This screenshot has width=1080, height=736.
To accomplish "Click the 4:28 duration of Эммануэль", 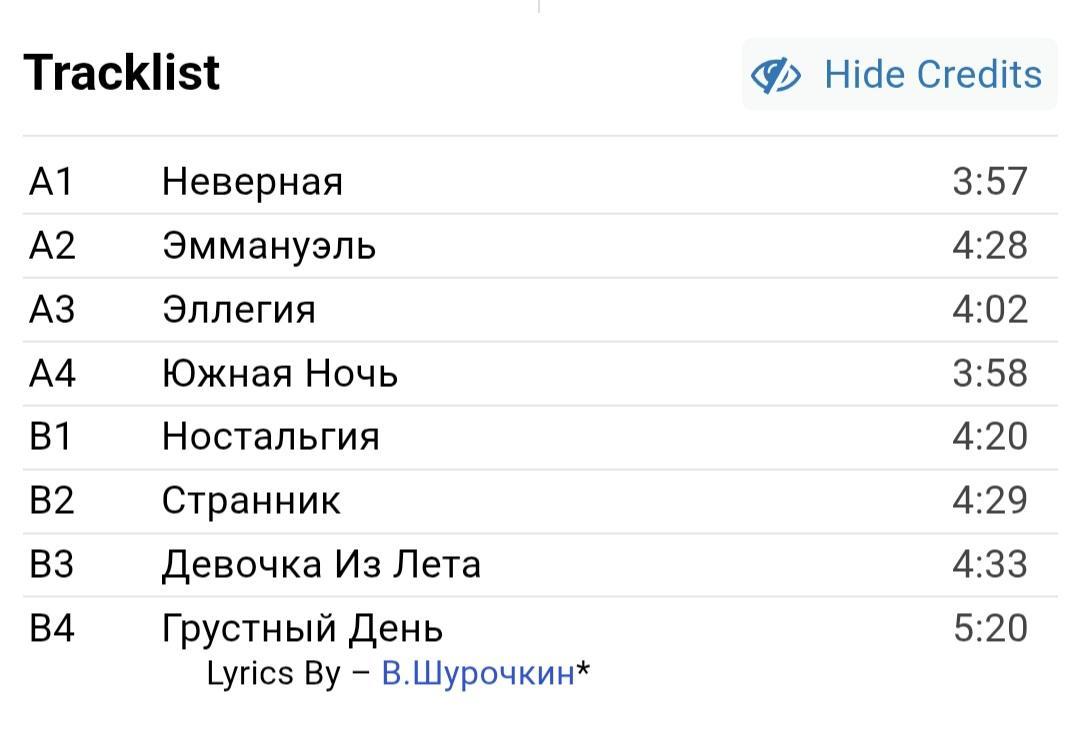I will [x=990, y=246].
